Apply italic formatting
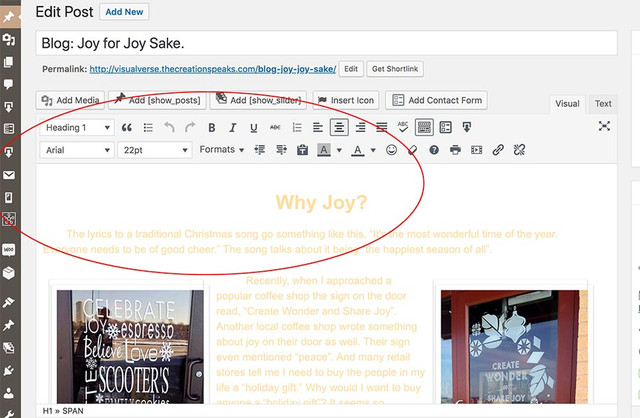The height and width of the screenshot is (418, 640). [x=233, y=128]
